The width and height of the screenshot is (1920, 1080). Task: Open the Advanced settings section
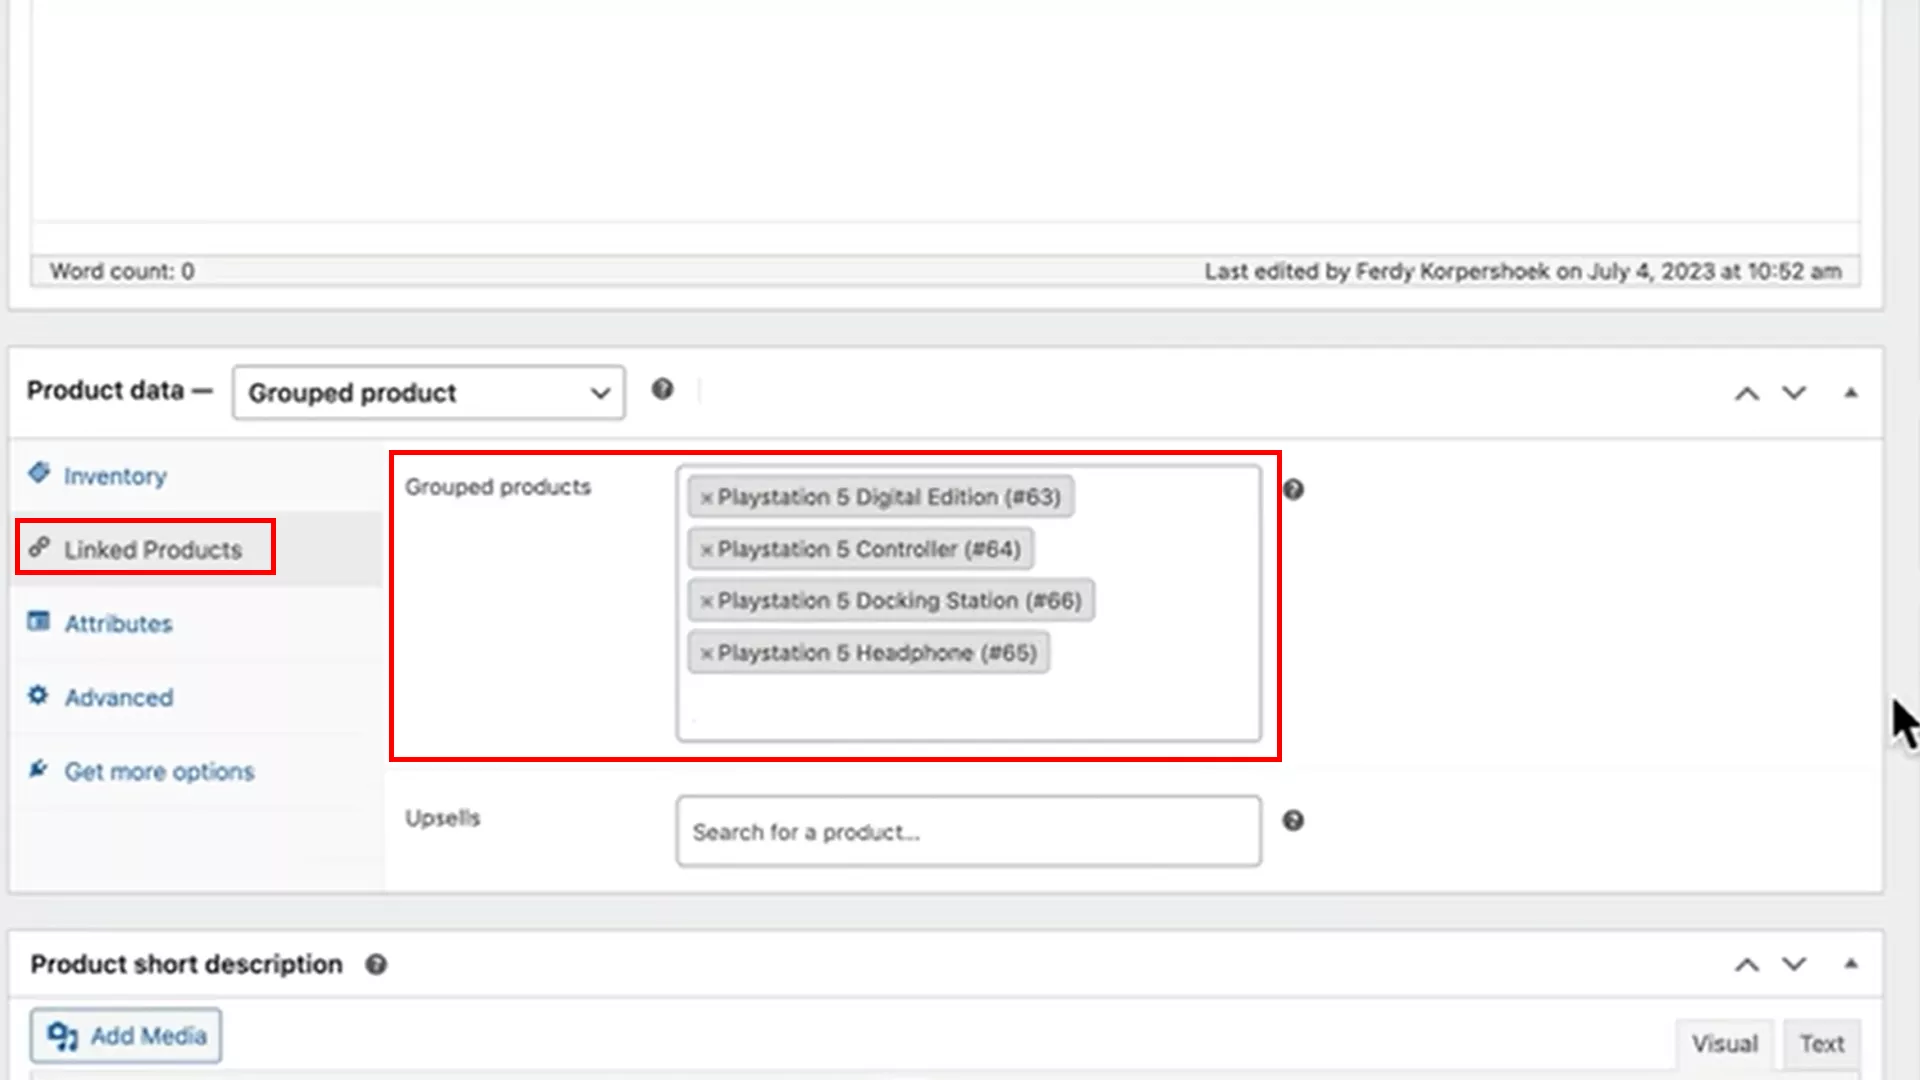click(118, 697)
